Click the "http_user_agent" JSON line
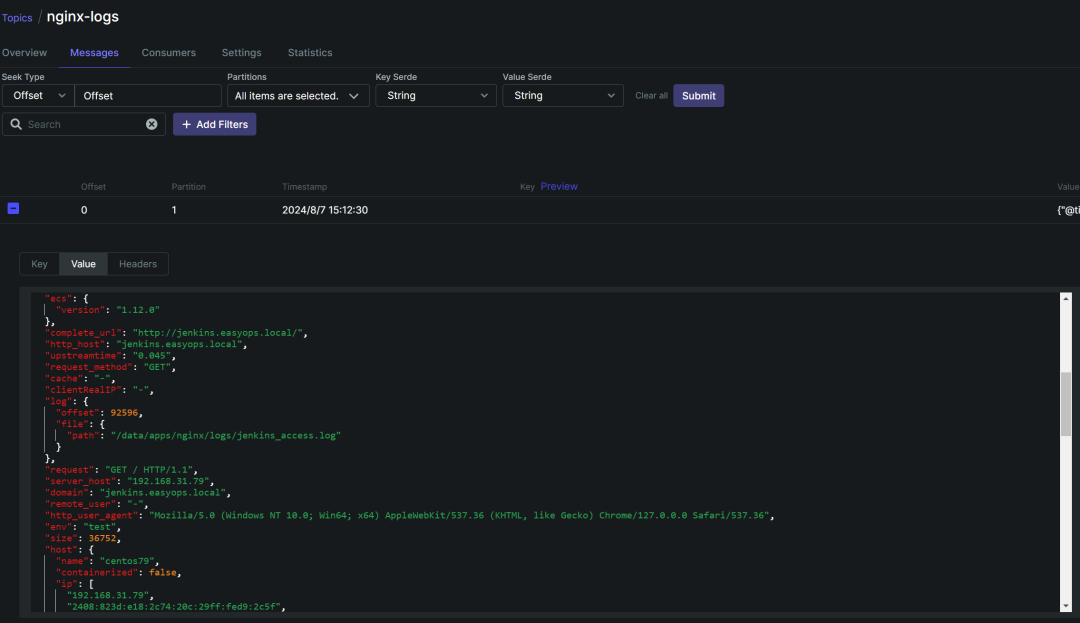Image resolution: width=1080 pixels, height=623 pixels. pyautogui.click(x=410, y=515)
